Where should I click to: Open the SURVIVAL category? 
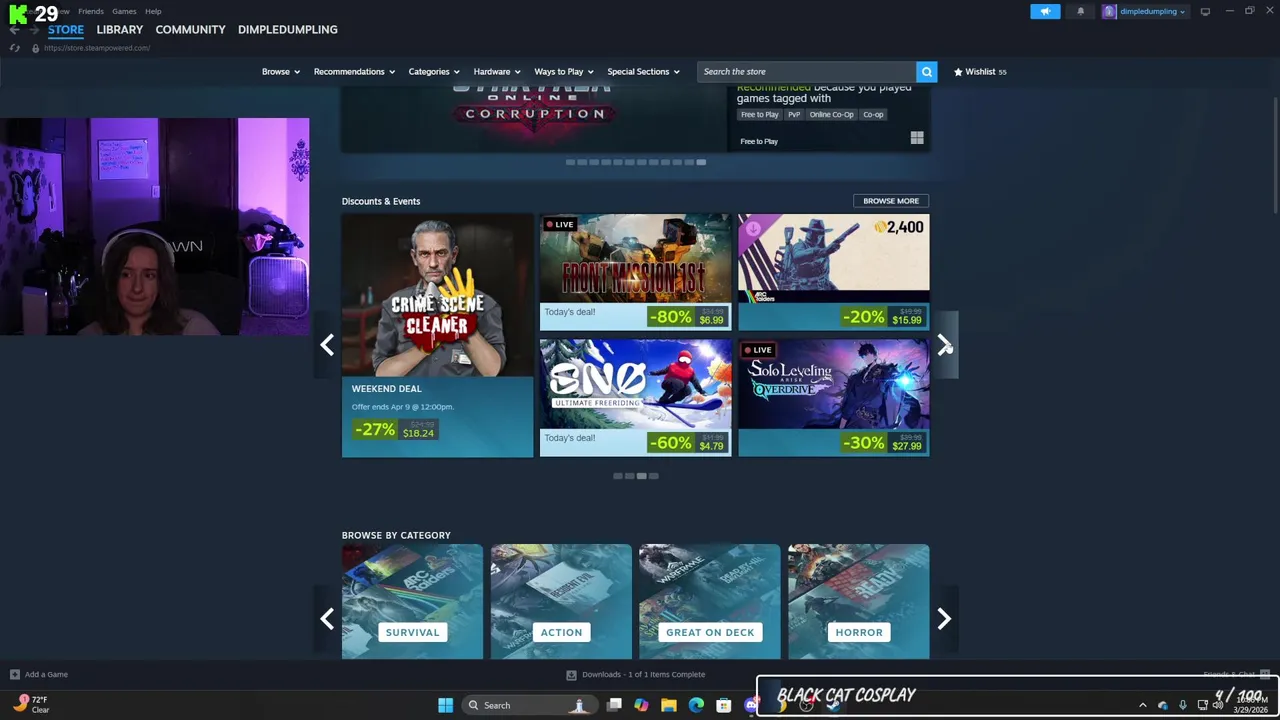(x=412, y=601)
